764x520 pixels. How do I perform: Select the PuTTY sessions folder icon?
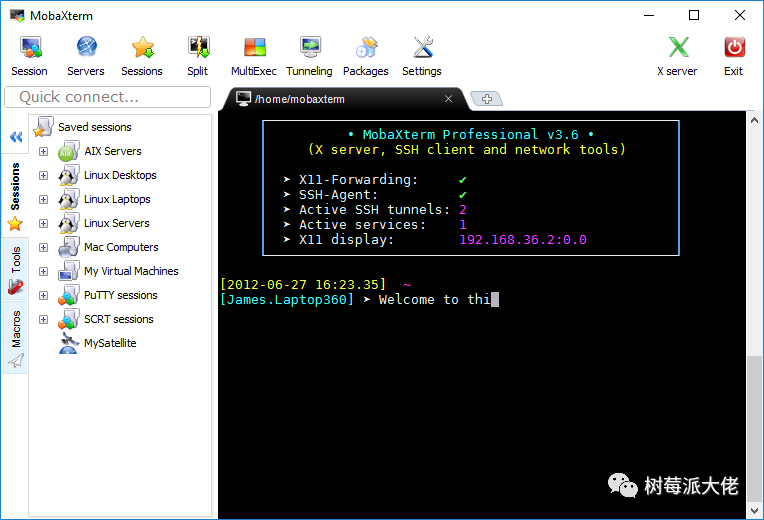[68, 295]
